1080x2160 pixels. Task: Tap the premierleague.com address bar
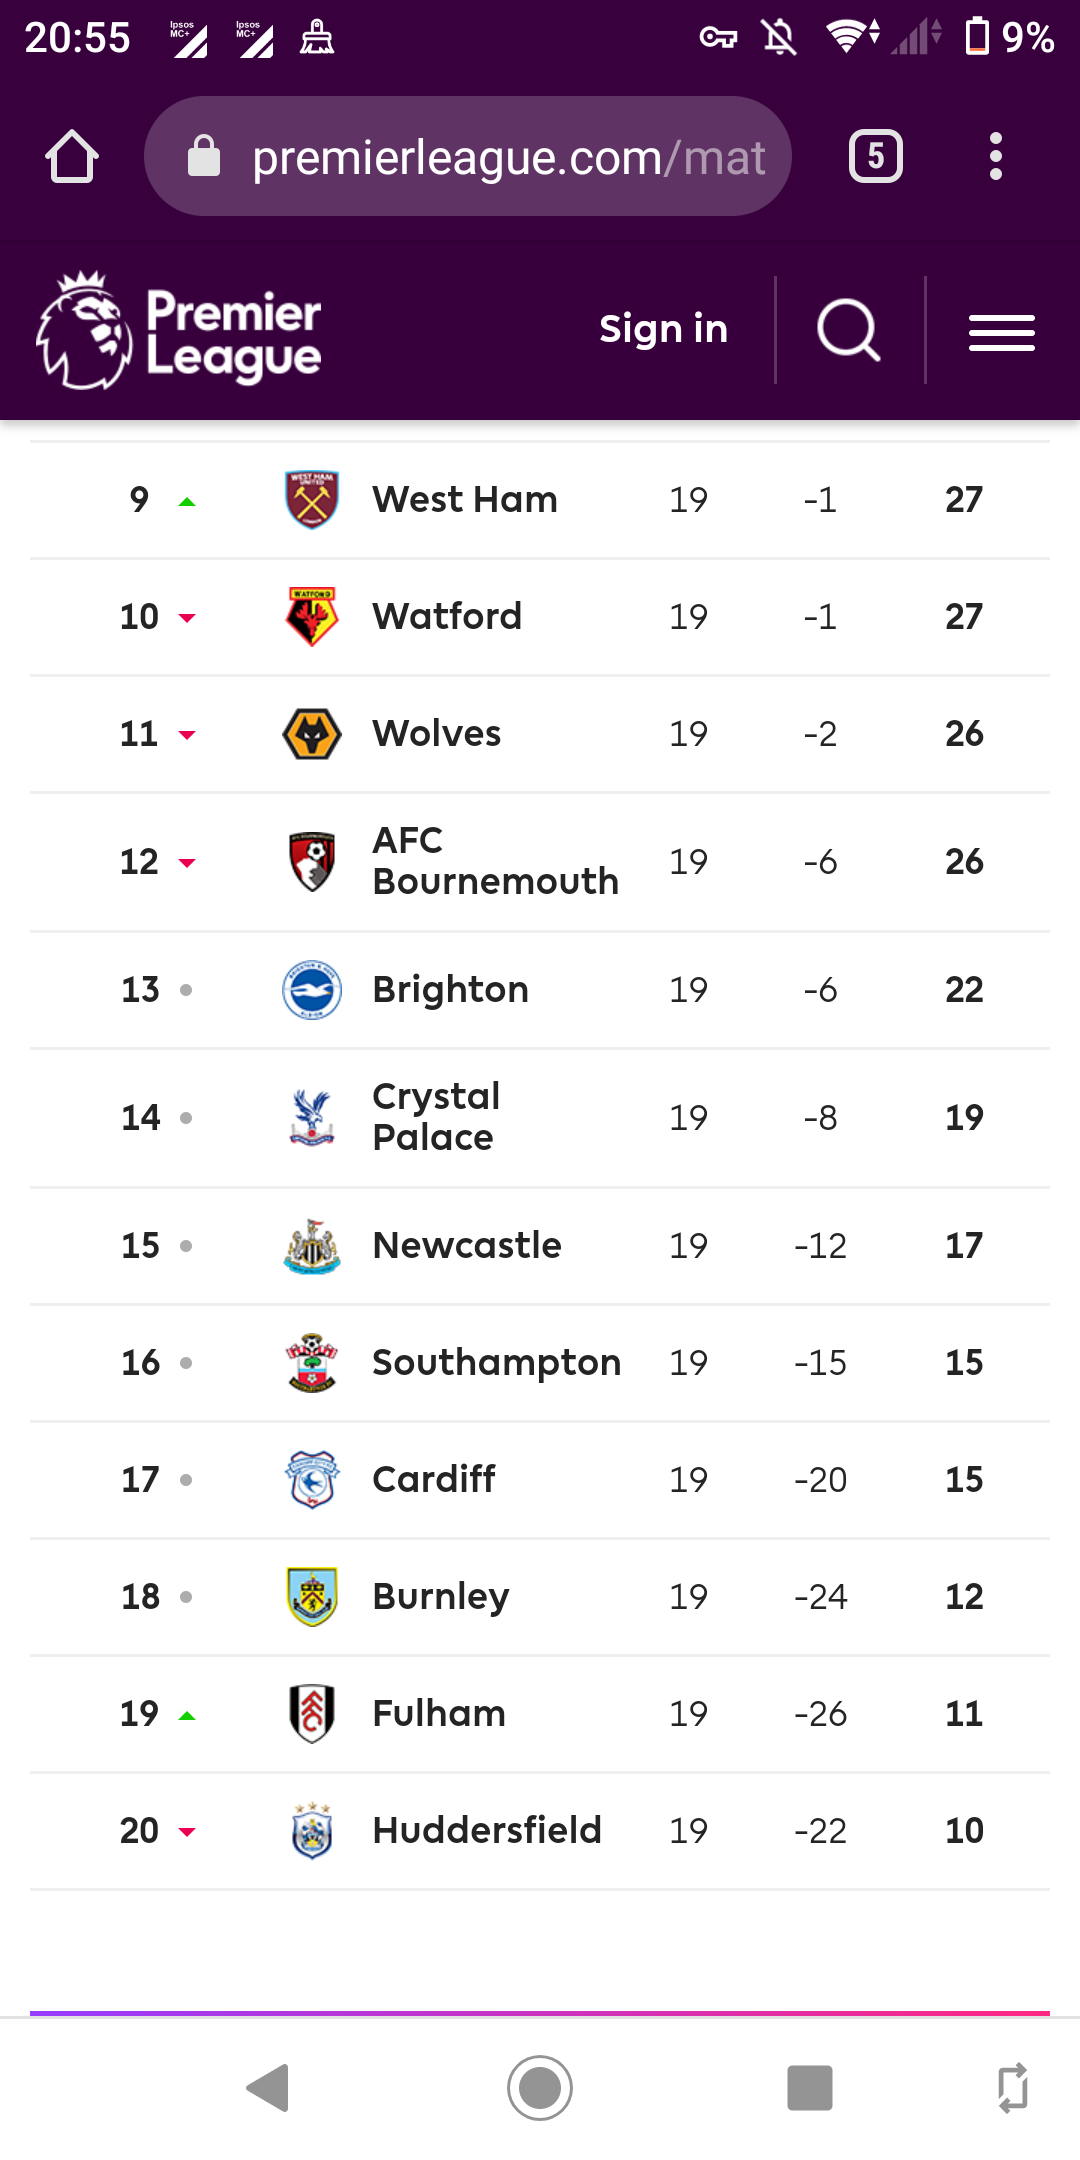(468, 157)
